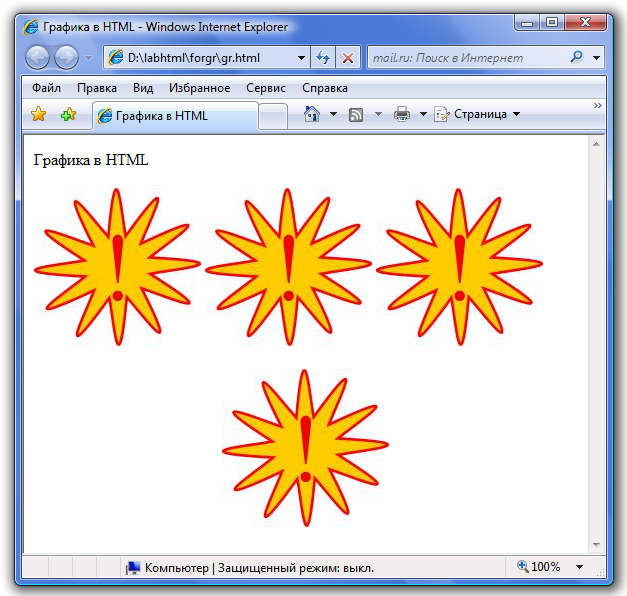Click the scrollbar down arrow
Image resolution: width=627 pixels, height=596 pixels.
coord(596,544)
